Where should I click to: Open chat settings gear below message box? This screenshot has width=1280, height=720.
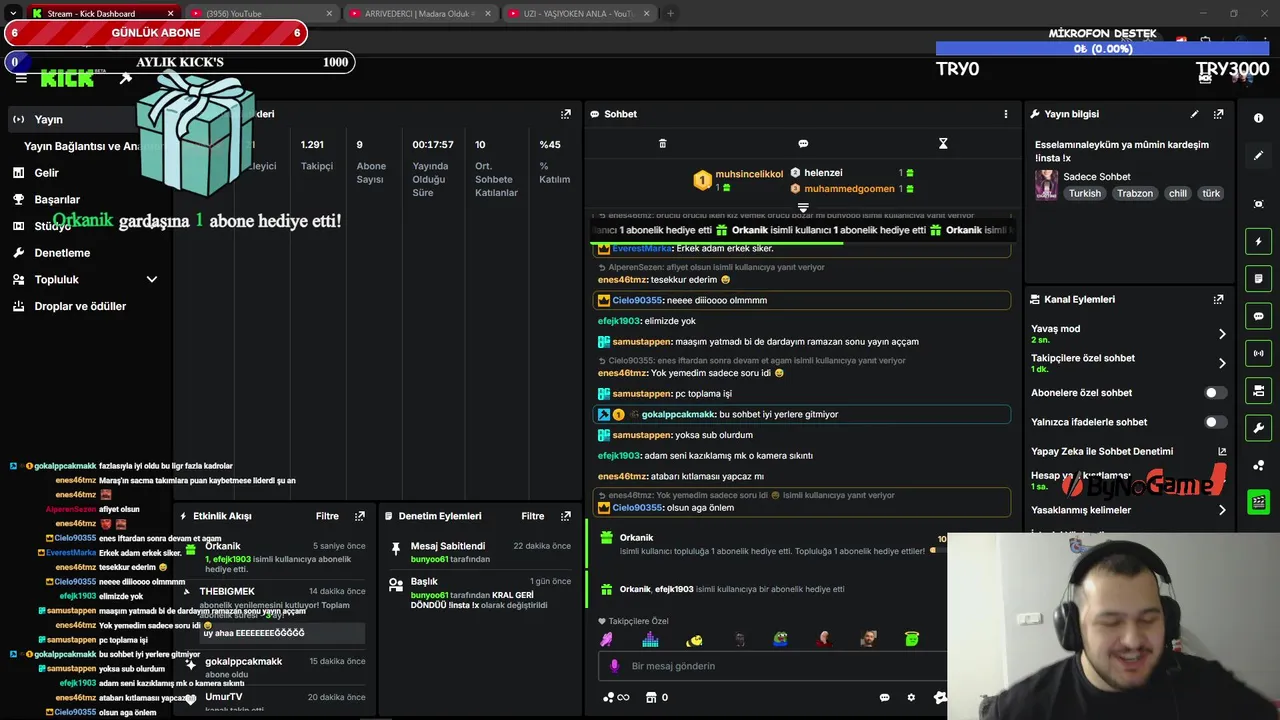910,697
